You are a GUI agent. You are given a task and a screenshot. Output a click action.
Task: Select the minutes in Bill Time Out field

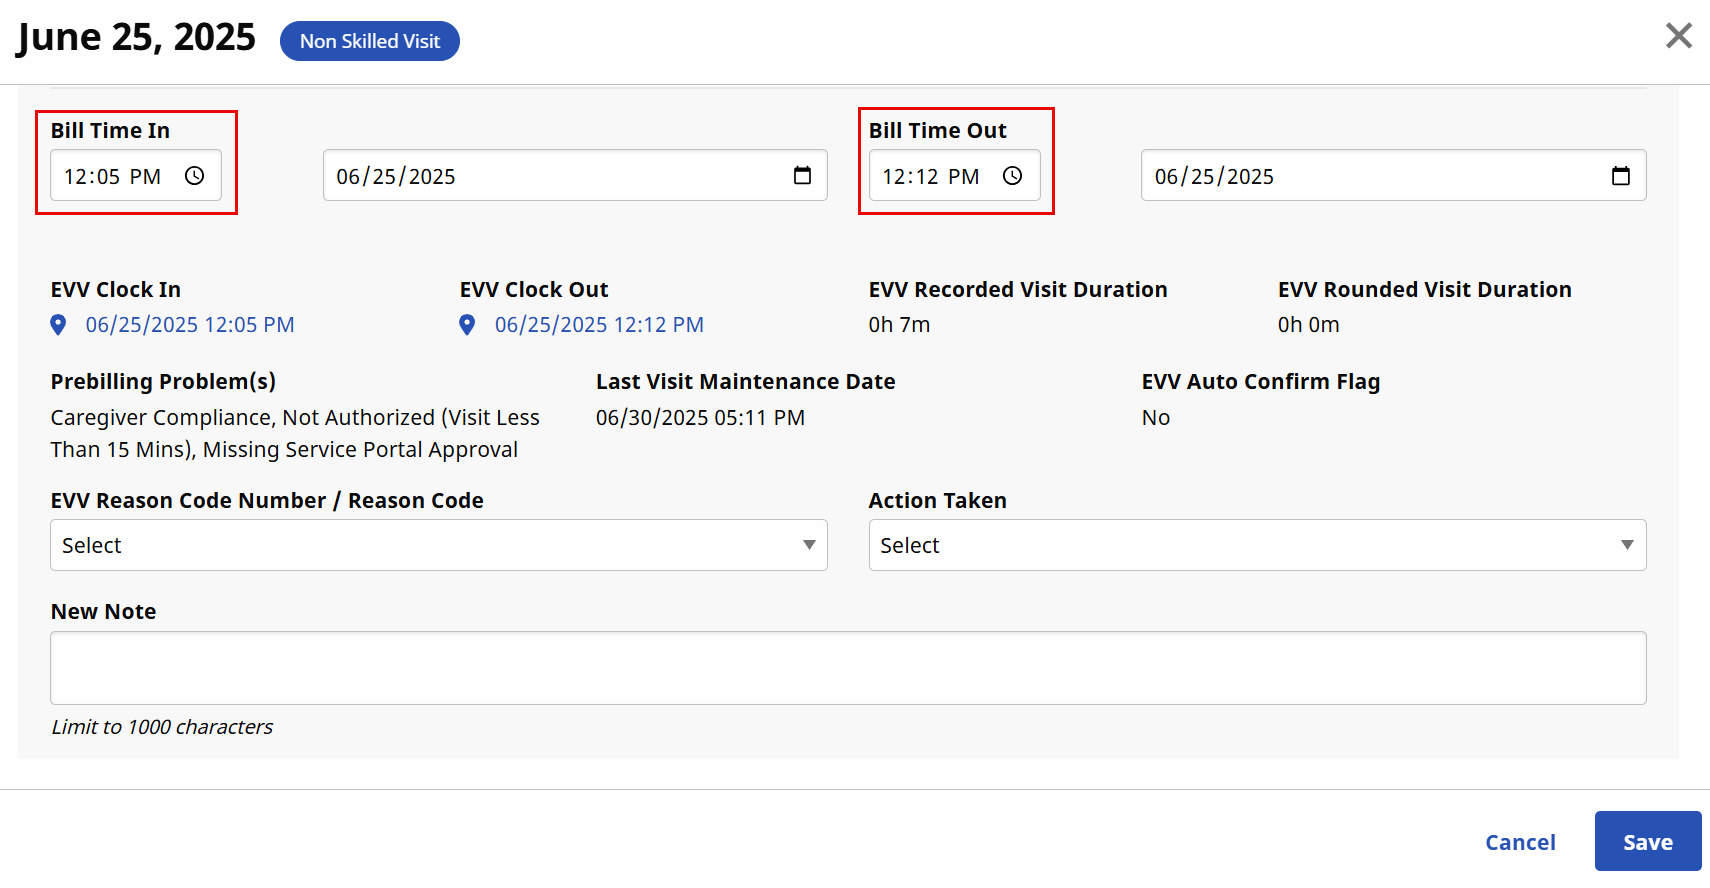click(927, 177)
